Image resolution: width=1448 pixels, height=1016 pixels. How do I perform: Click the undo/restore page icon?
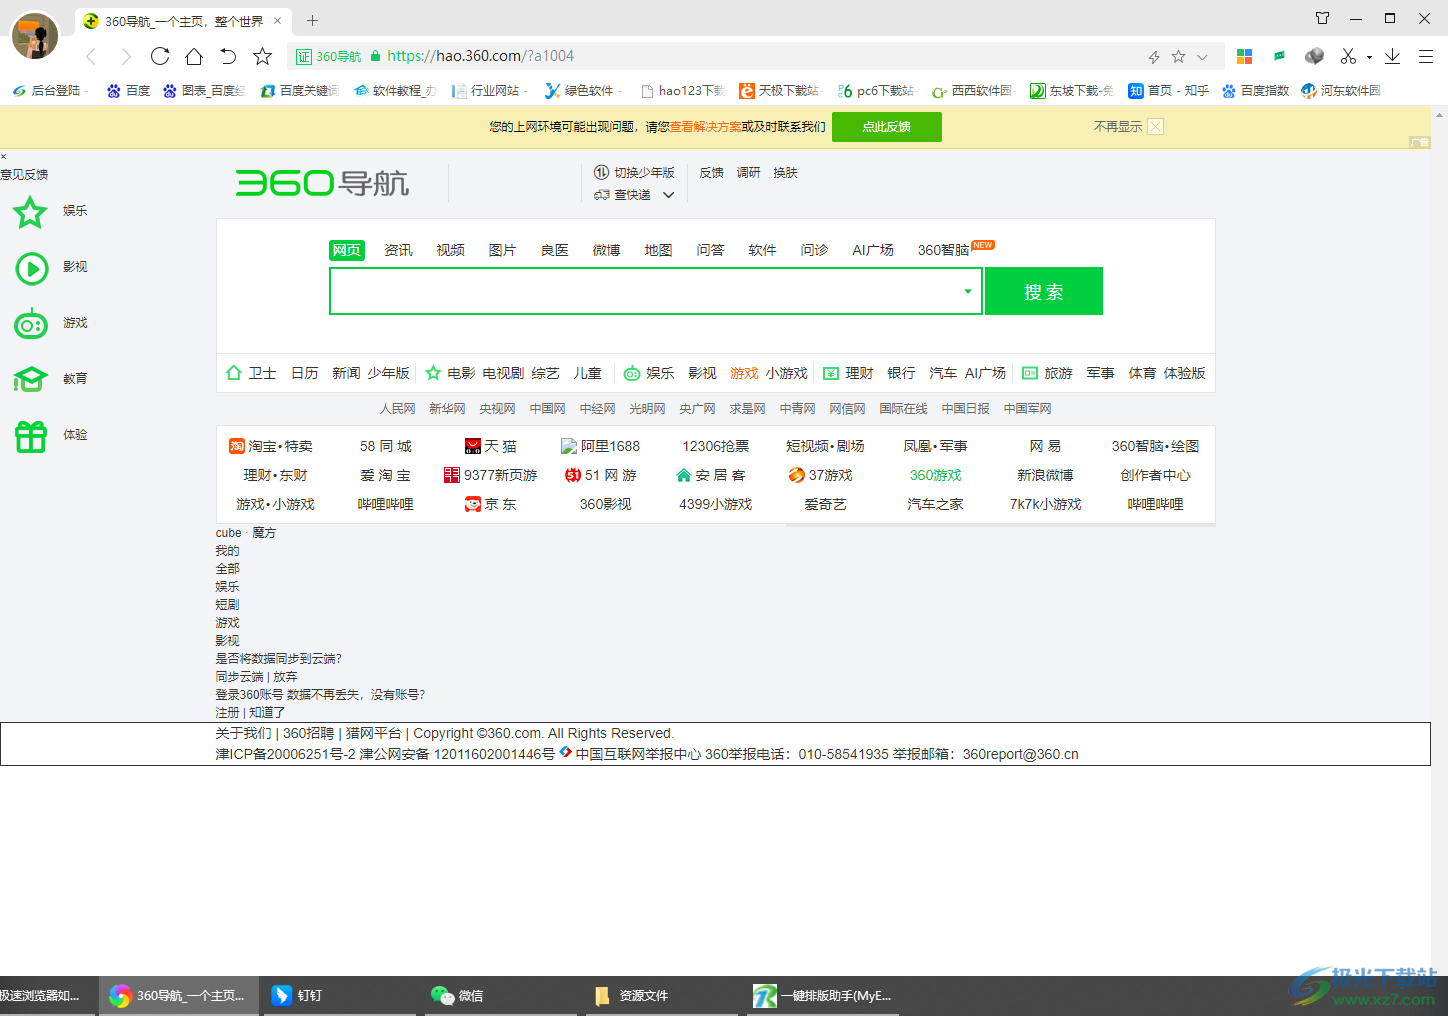pos(228,56)
